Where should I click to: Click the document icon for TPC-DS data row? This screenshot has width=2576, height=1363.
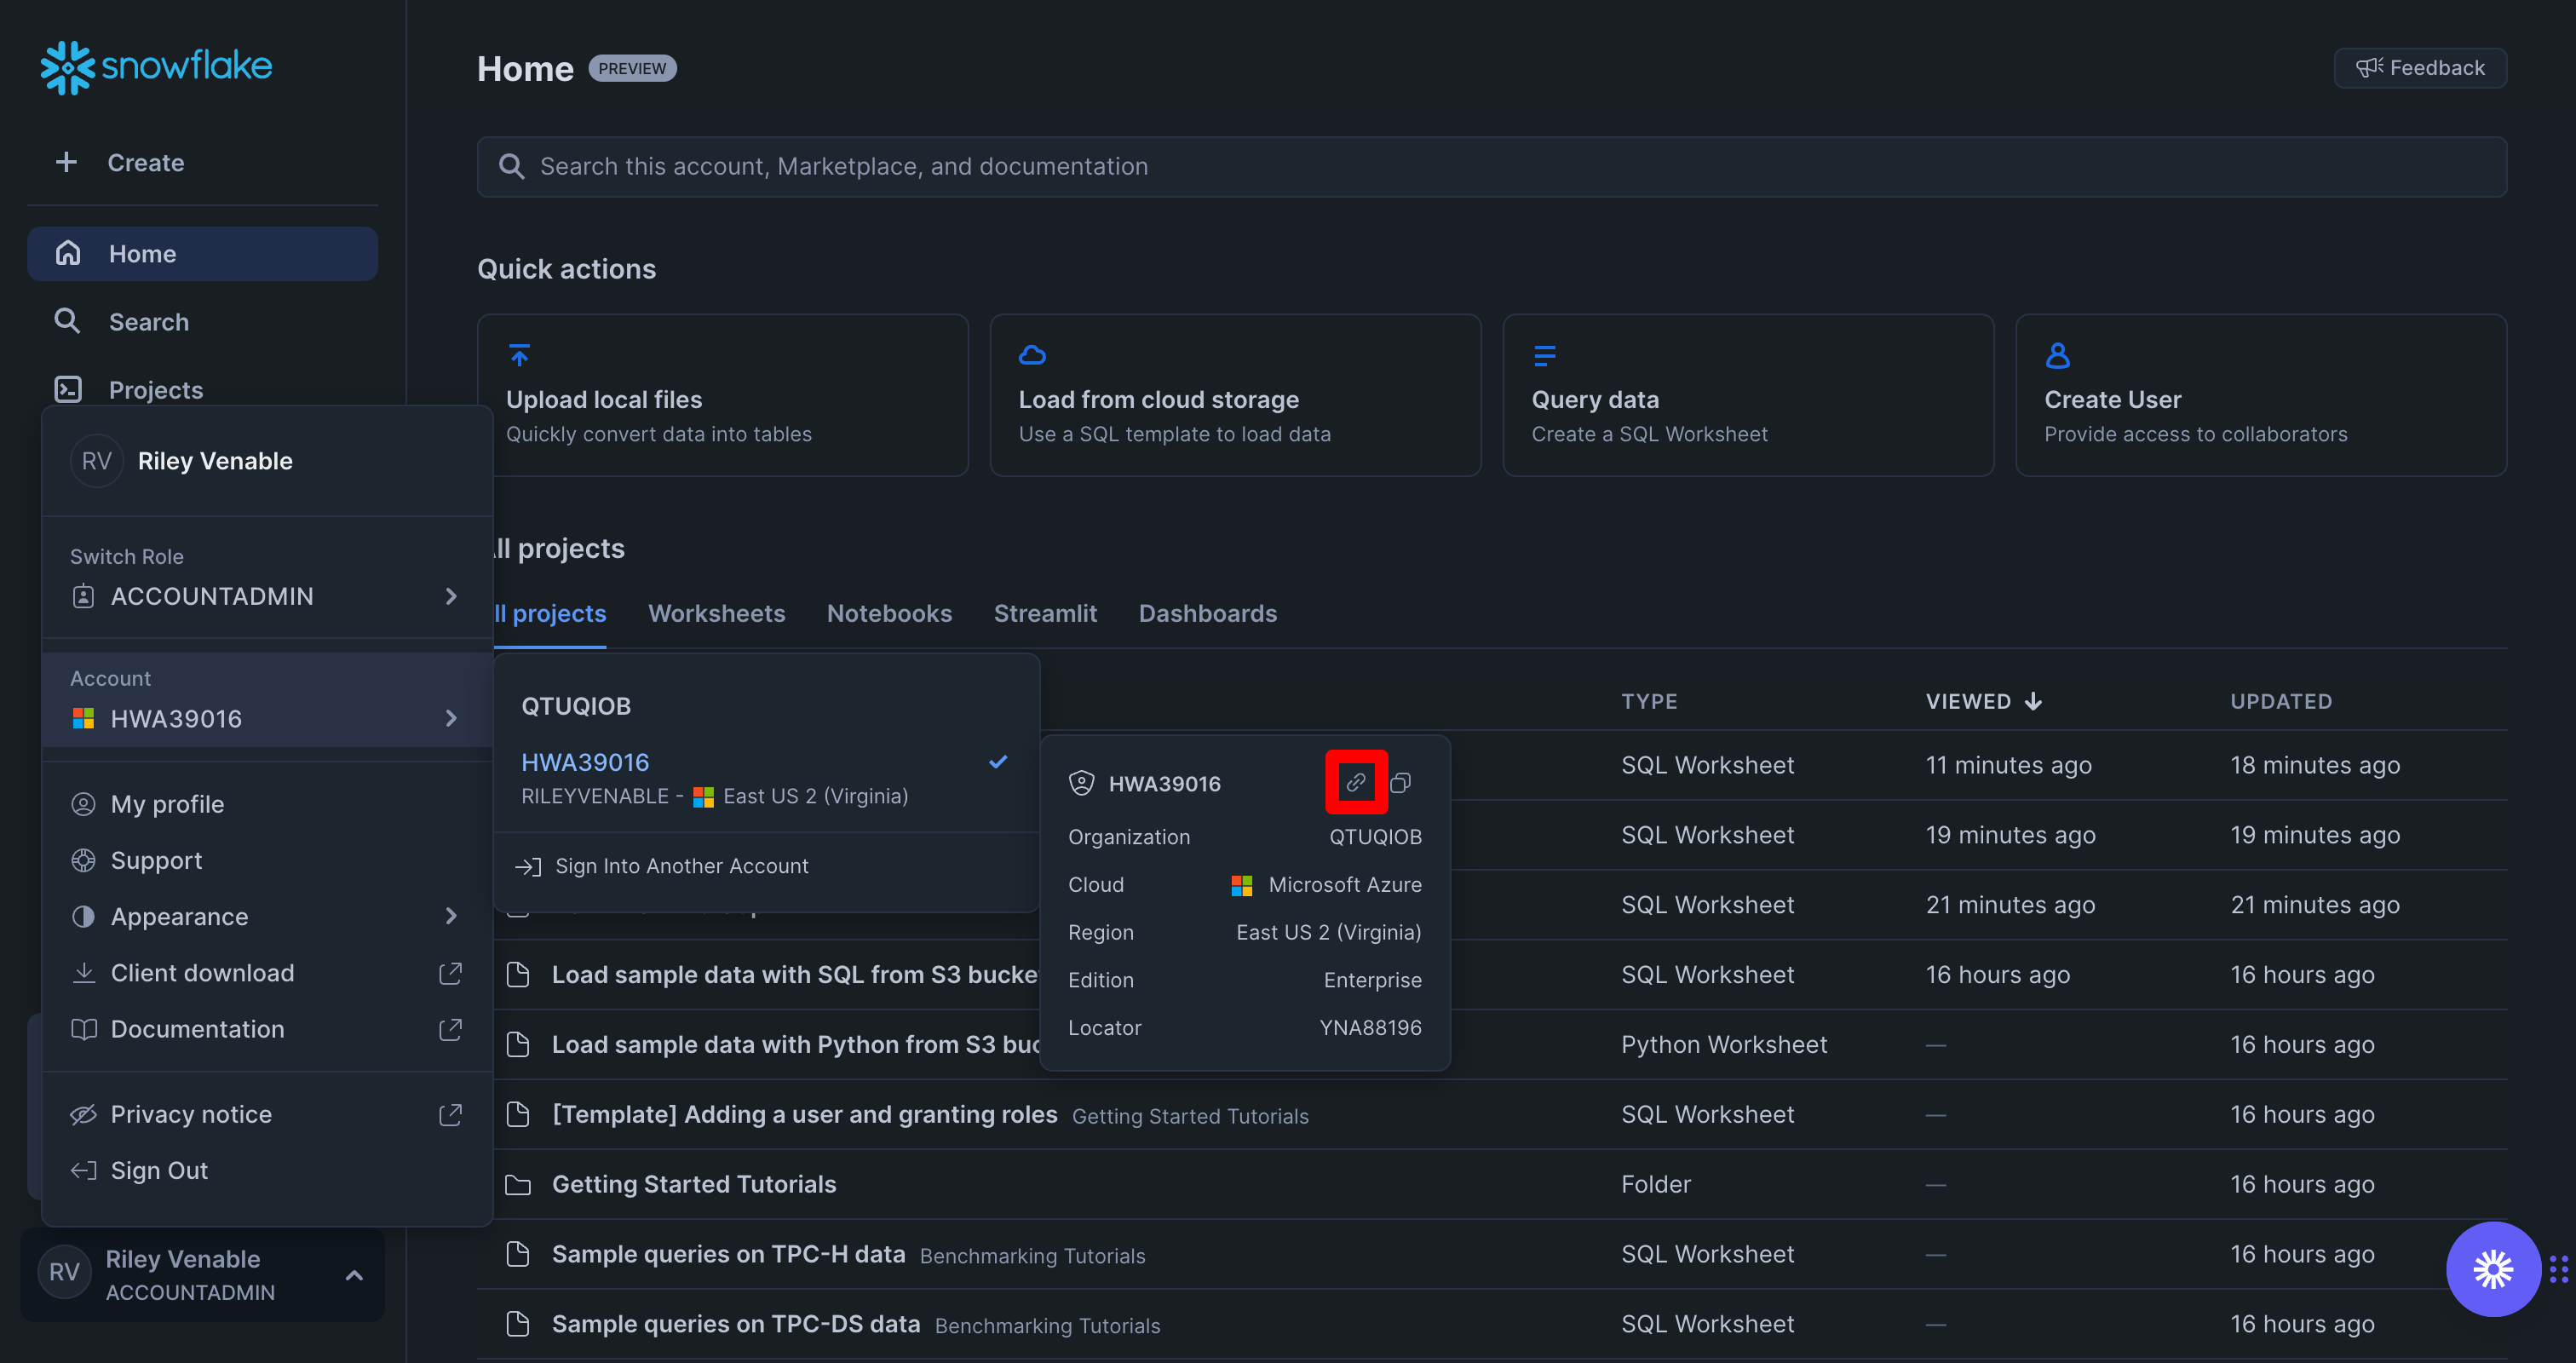517,1323
